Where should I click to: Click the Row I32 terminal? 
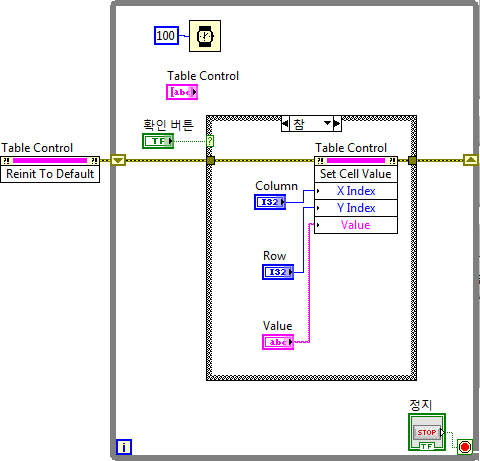click(278, 272)
